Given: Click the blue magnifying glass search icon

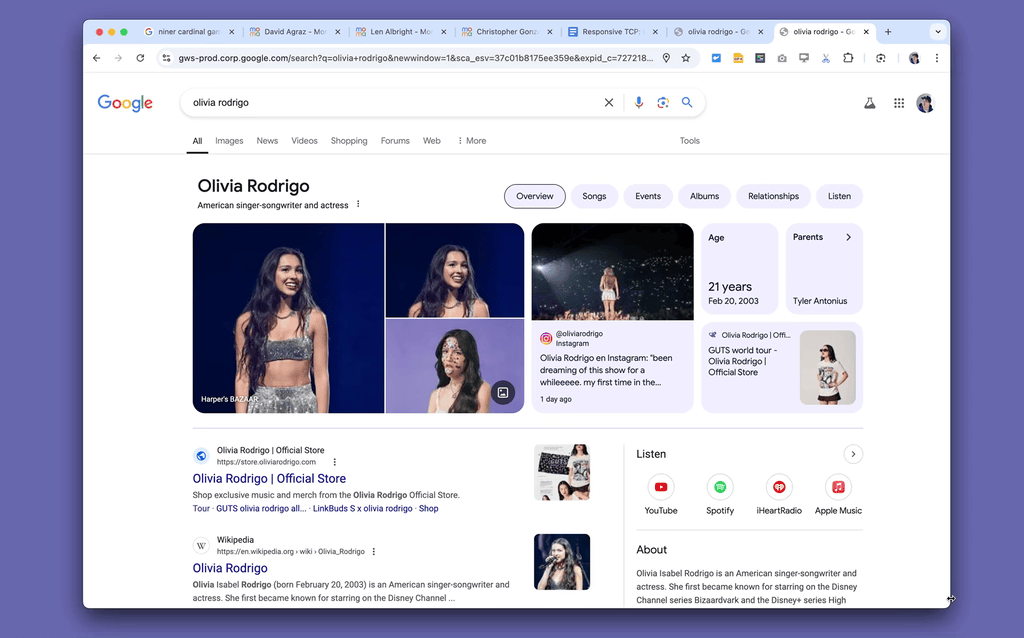Looking at the screenshot, I should point(687,103).
